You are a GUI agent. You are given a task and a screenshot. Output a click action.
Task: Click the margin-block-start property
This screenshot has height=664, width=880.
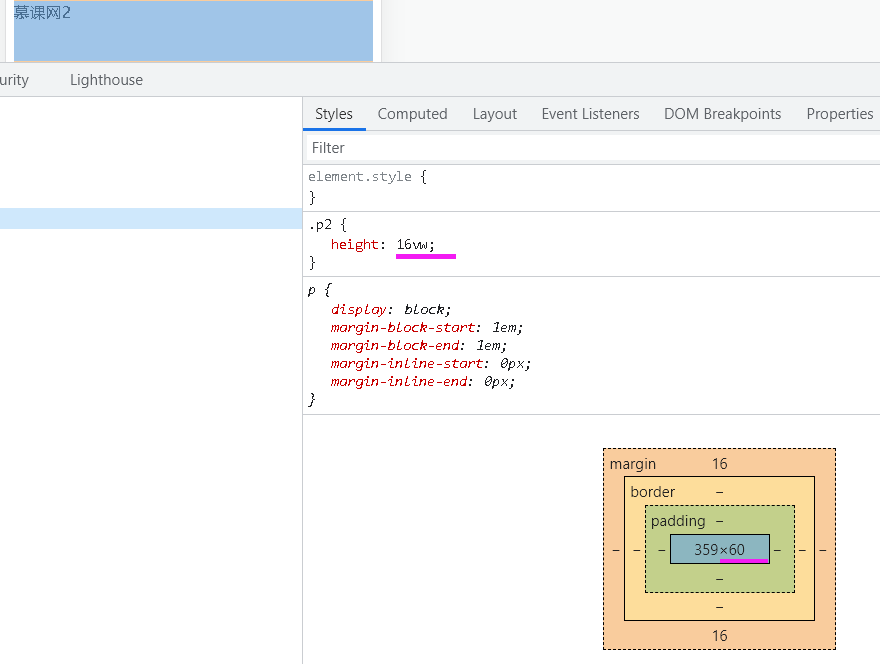(x=402, y=327)
